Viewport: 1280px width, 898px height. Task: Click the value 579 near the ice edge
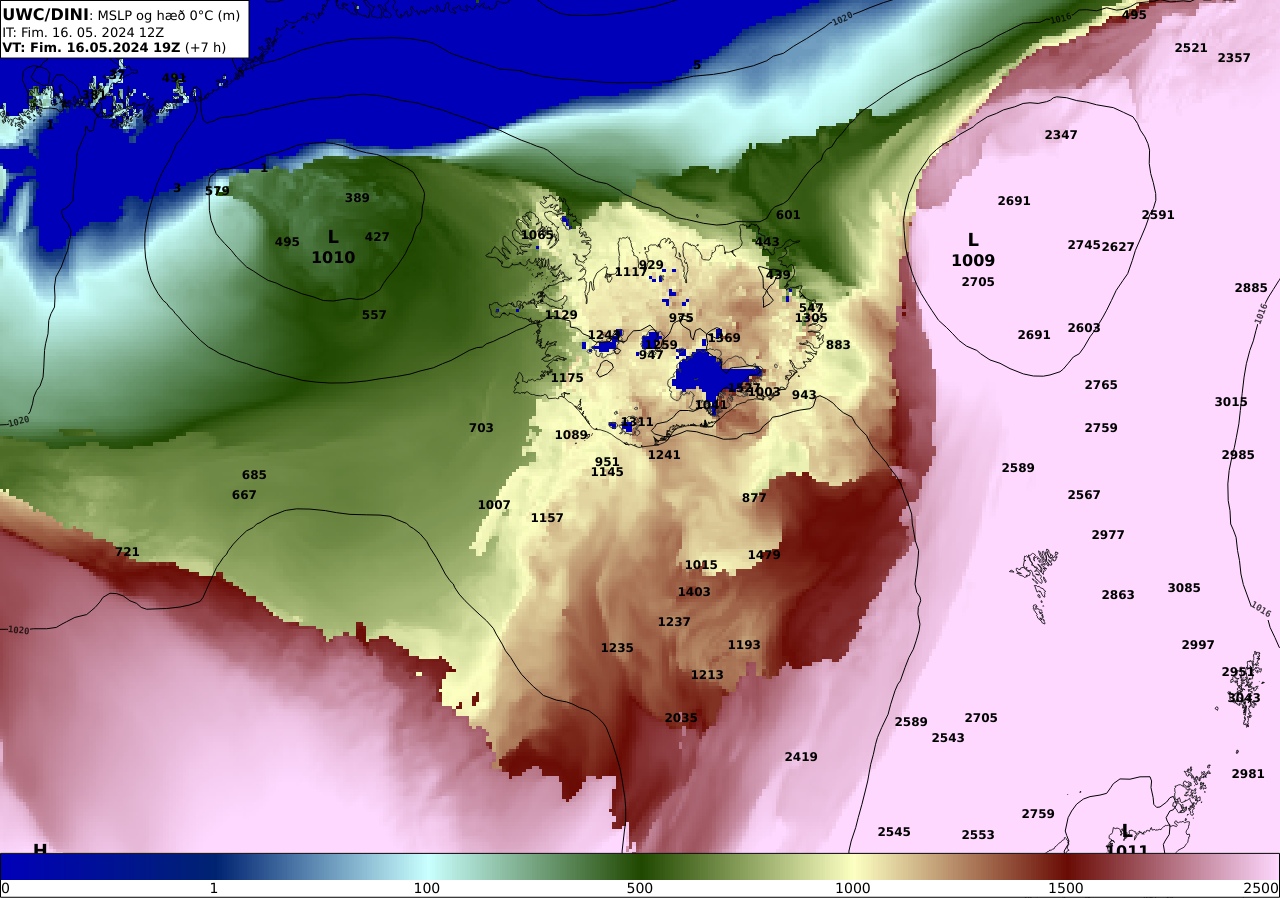coord(217,191)
